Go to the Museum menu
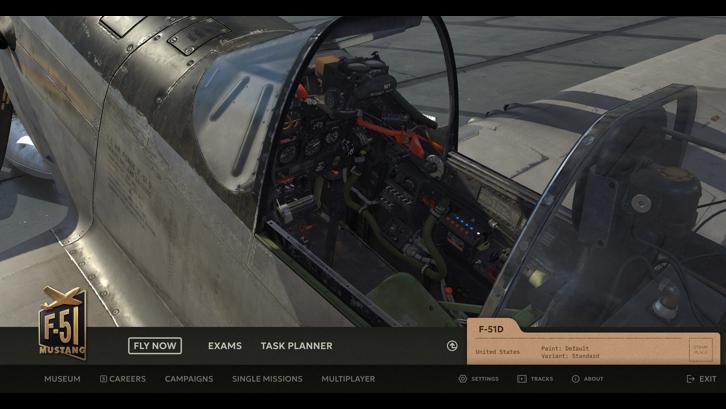 [62, 379]
